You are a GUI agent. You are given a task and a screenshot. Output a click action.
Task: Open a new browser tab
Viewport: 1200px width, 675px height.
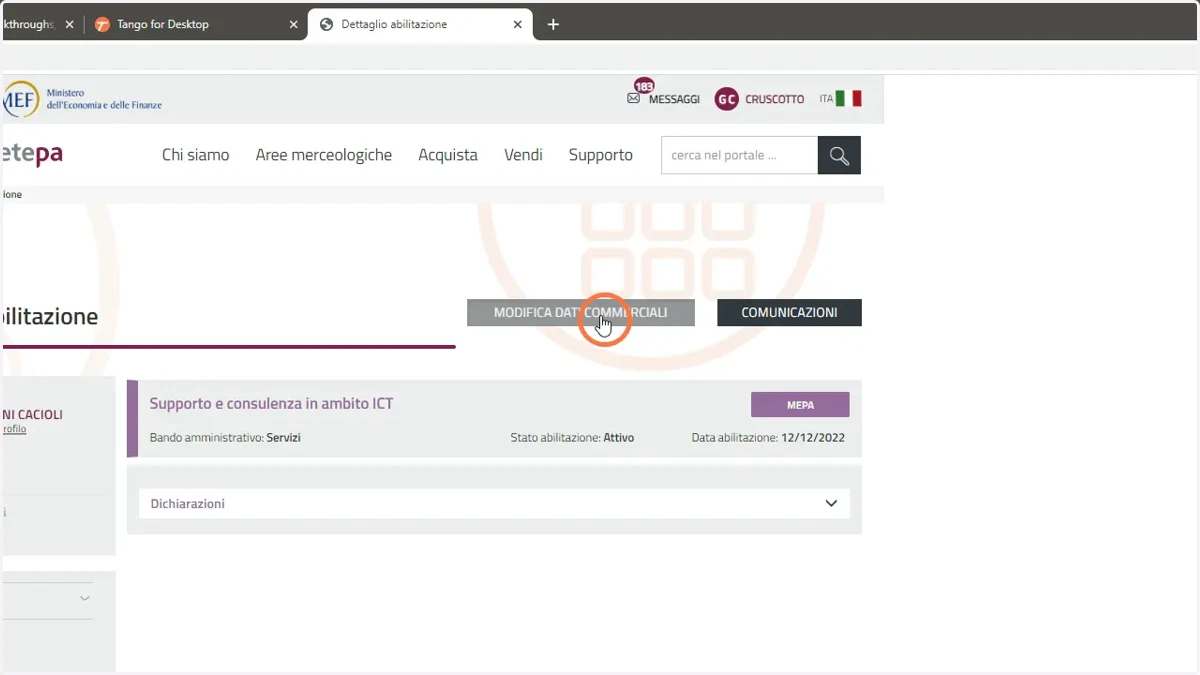point(553,24)
